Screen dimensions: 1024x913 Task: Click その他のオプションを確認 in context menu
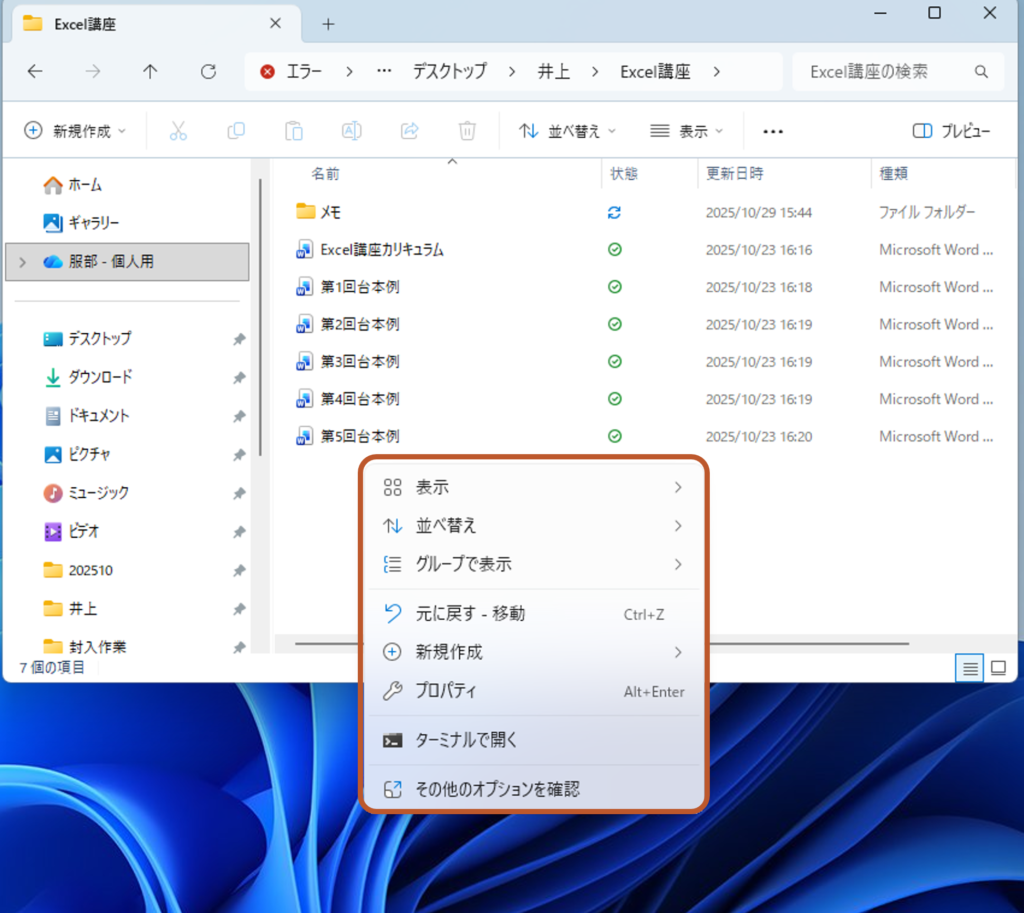pos(497,789)
